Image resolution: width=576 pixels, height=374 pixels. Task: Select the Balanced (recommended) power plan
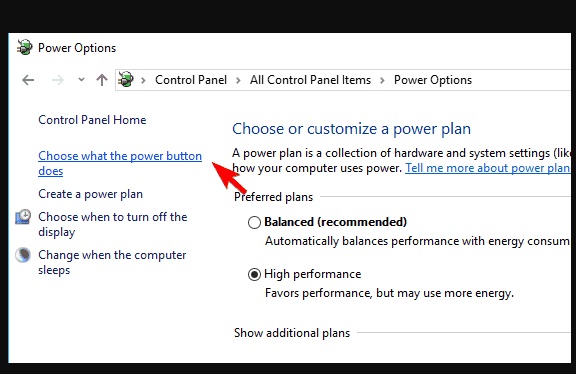tap(254, 222)
